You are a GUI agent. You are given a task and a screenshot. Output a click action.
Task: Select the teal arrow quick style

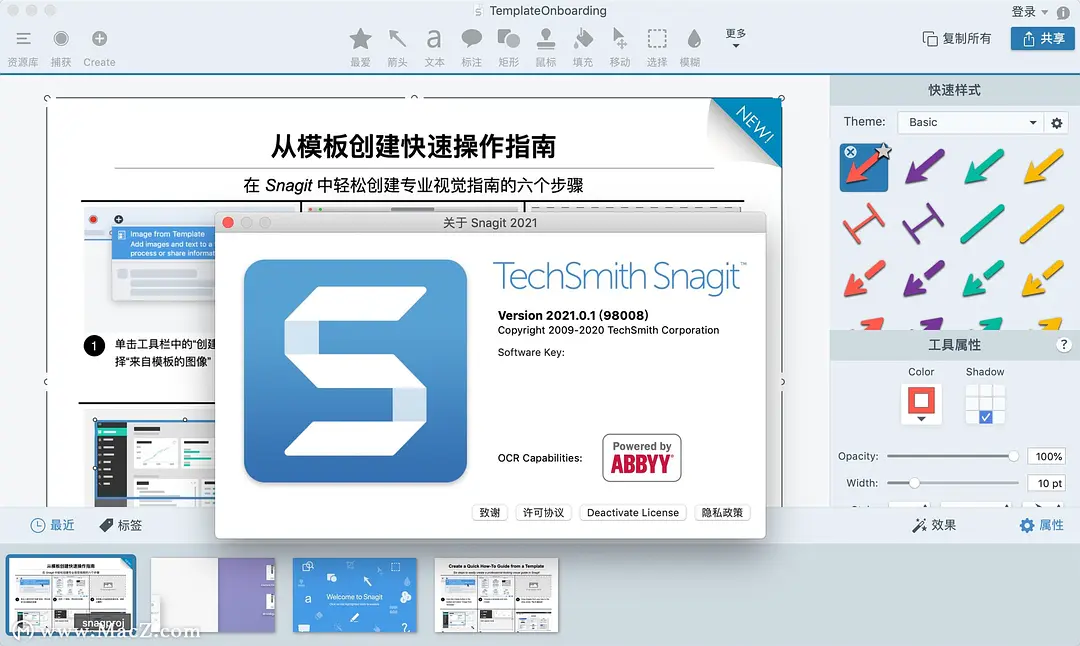[984, 167]
